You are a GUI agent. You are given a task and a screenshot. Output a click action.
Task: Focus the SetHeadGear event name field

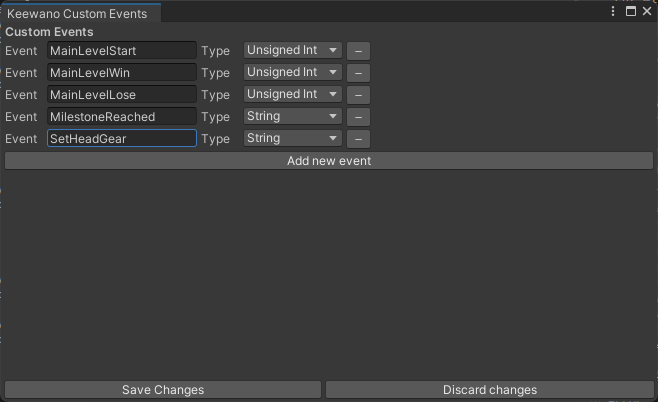(122, 138)
